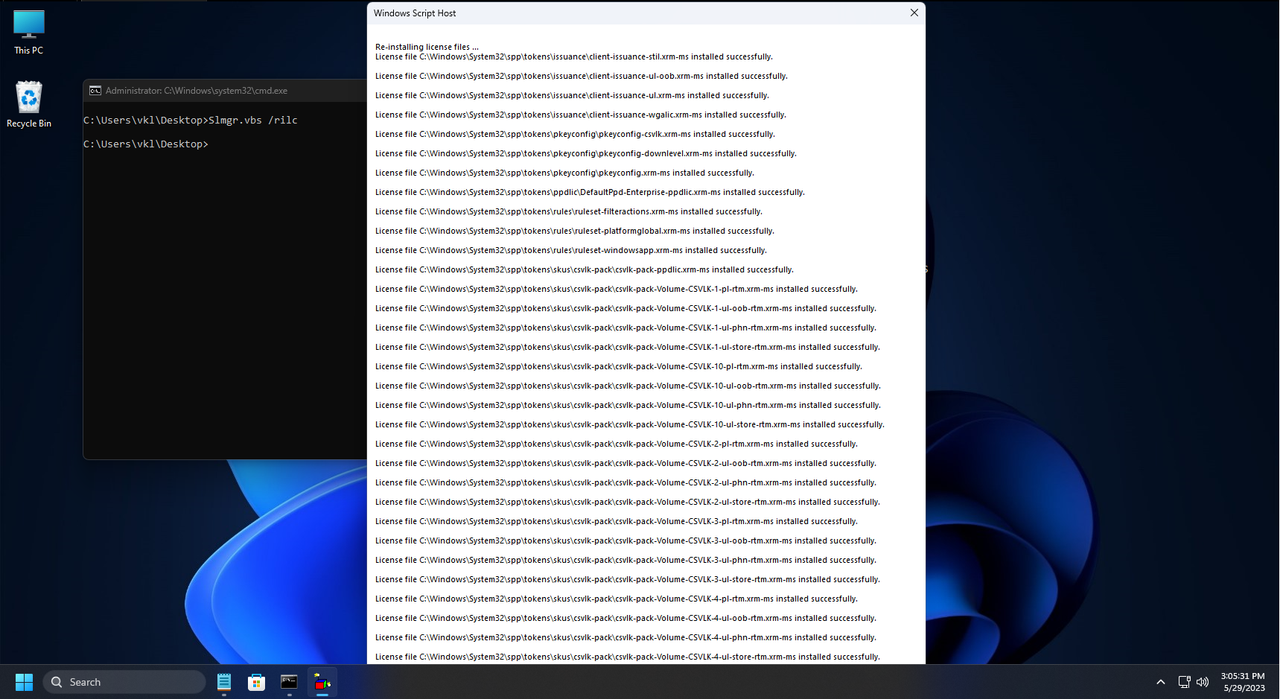
Task: Click the CSVLK-3-pl-rtm.xrm-ms line
Action: click(x=616, y=522)
